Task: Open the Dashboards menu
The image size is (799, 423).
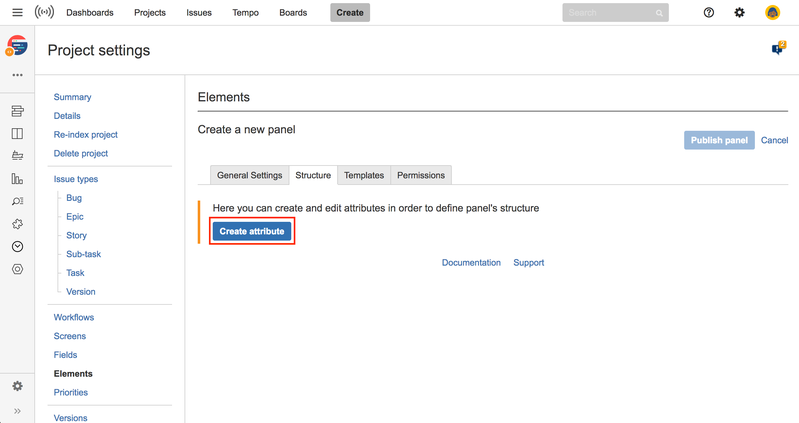Action: [x=90, y=13]
